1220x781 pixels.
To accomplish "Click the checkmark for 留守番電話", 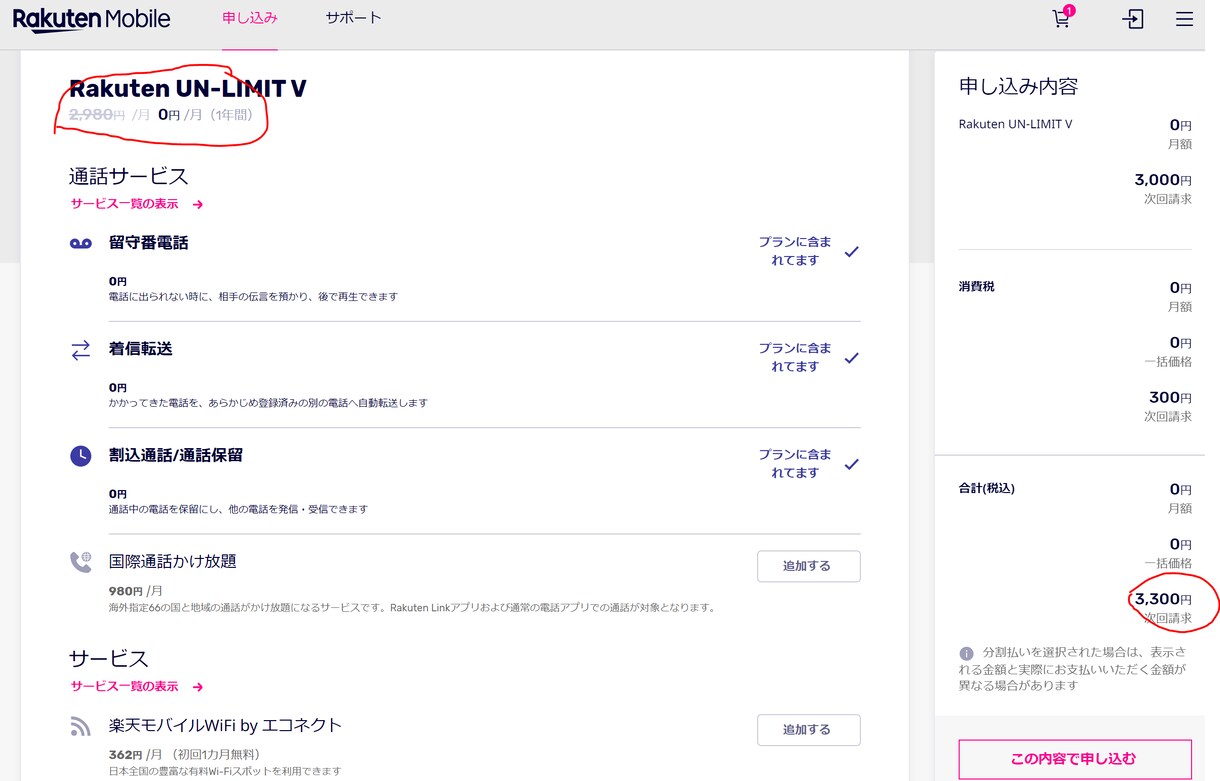I will click(x=851, y=252).
